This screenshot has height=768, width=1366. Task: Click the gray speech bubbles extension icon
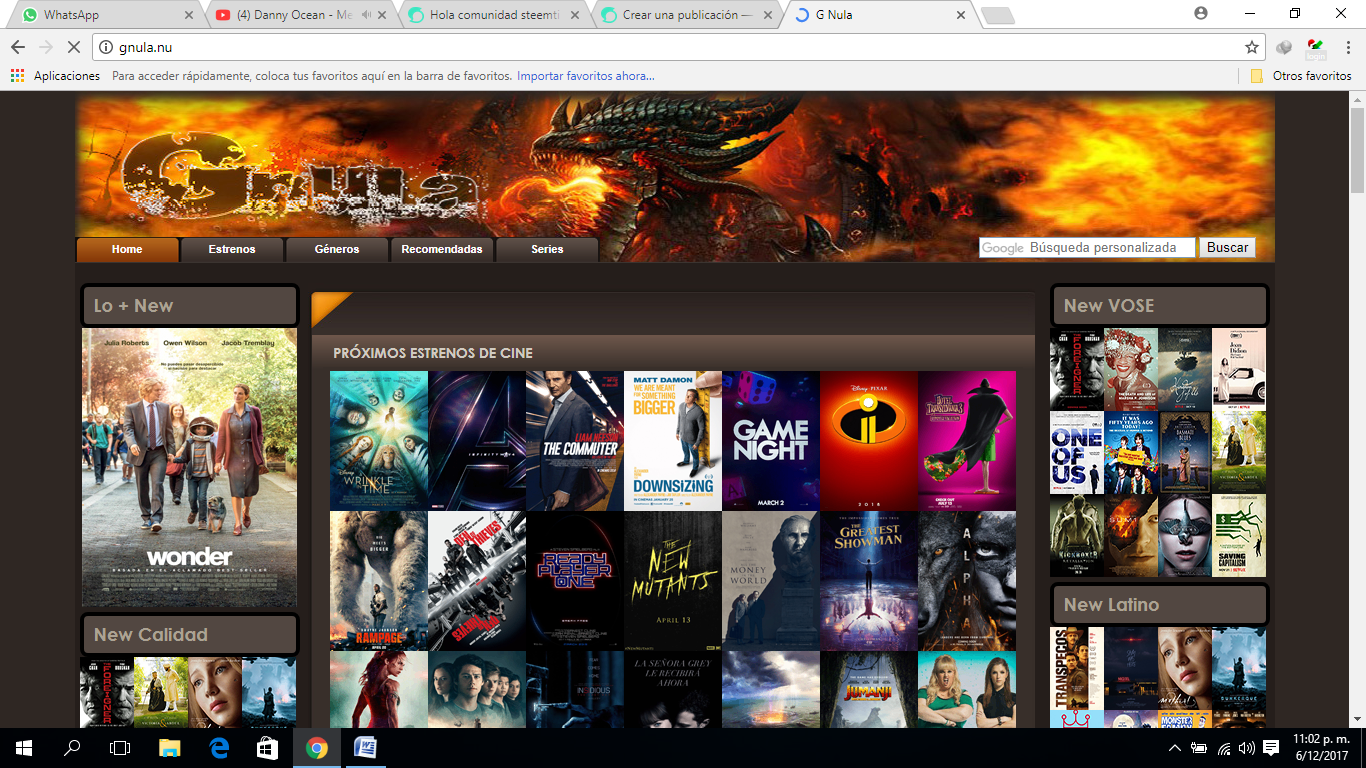(1285, 47)
